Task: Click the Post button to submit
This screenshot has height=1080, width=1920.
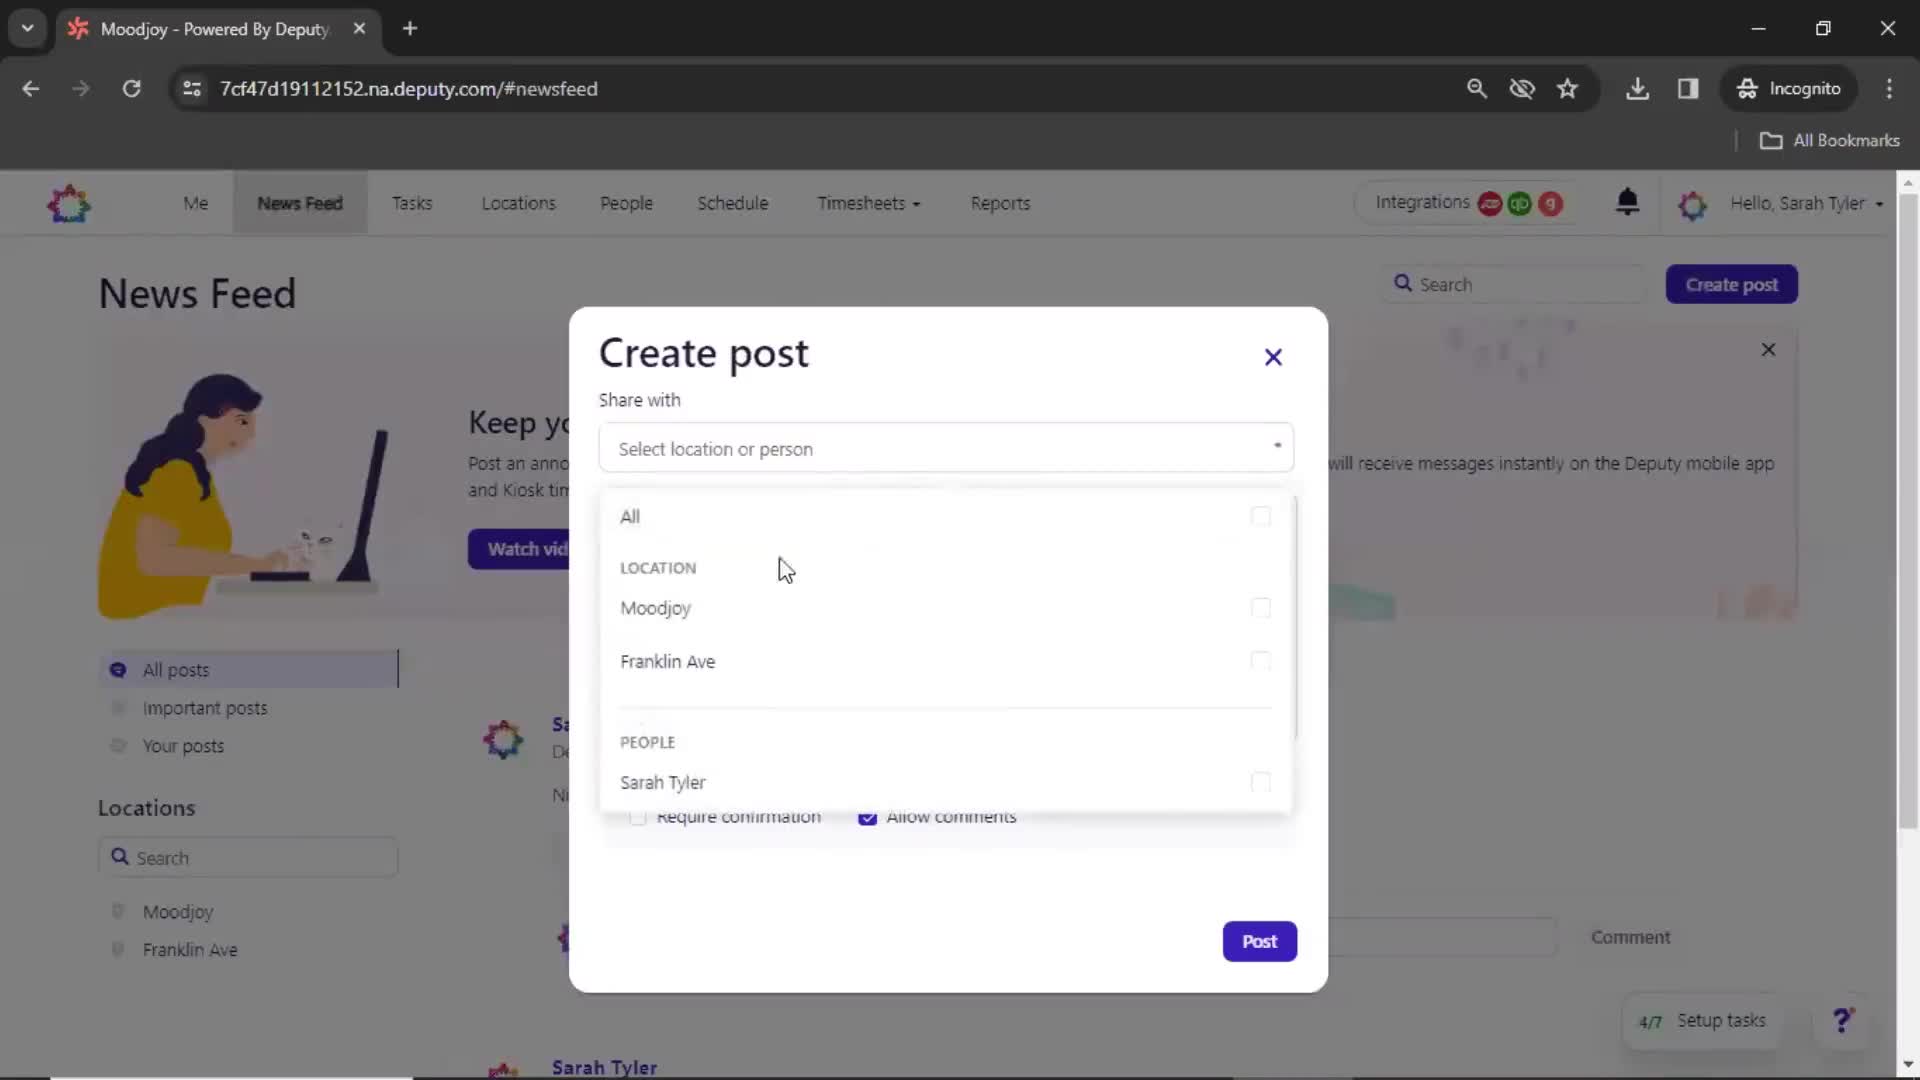Action: point(1259,940)
